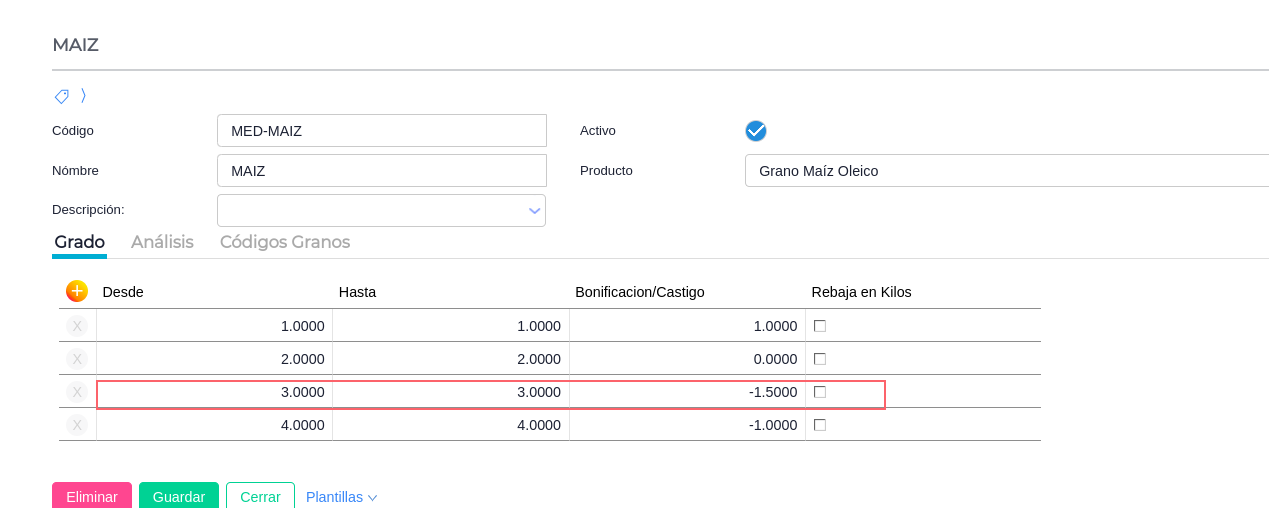Open the Descripción dropdown
This screenshot has height=508, width=1269.
(x=535, y=211)
